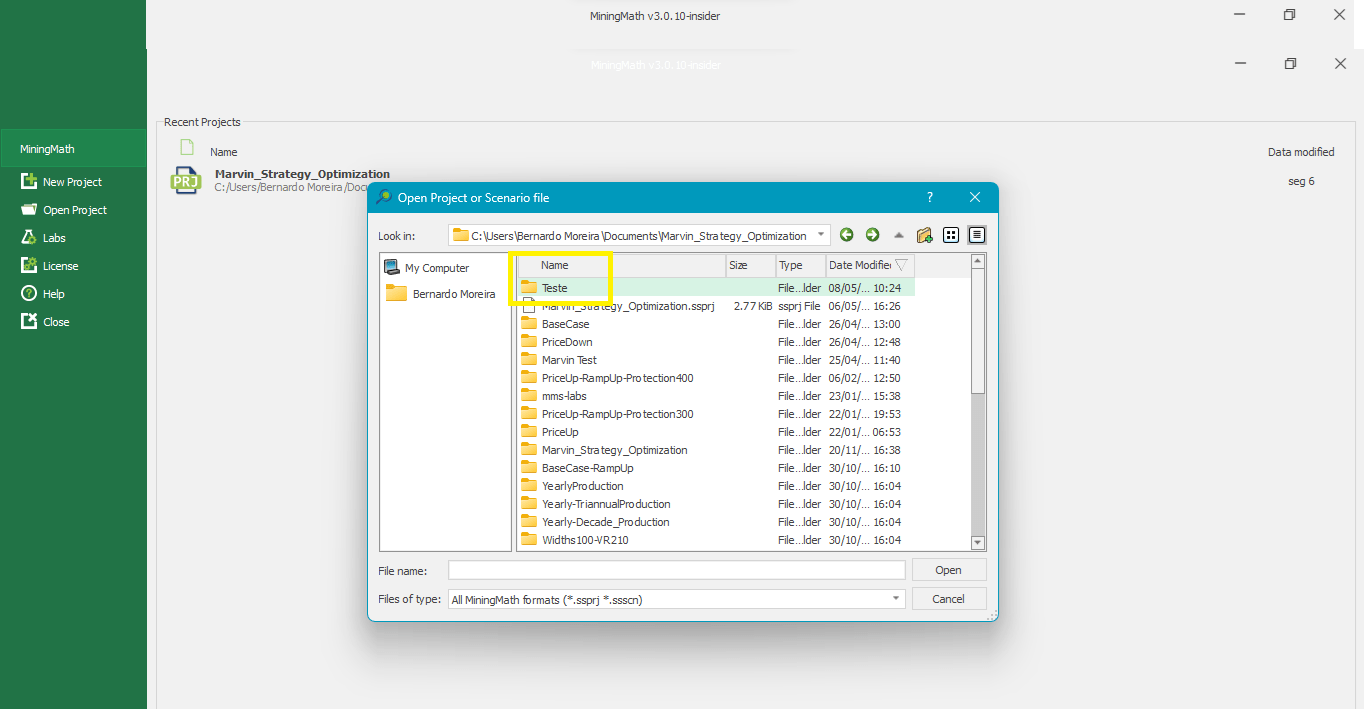This screenshot has height=709, width=1364.
Task: Click the dialog's question mark help button
Action: 930,198
